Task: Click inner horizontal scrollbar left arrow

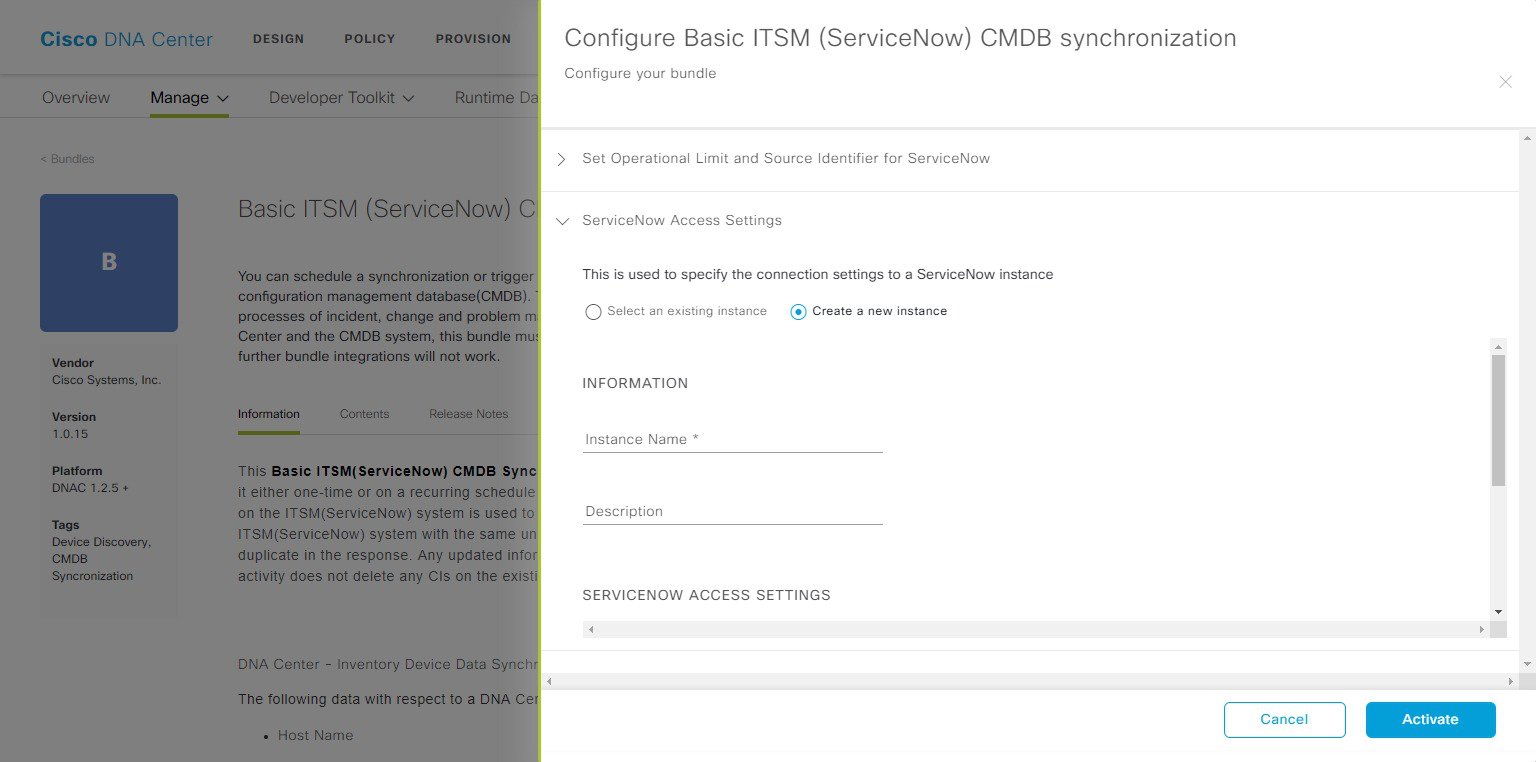Action: (591, 630)
